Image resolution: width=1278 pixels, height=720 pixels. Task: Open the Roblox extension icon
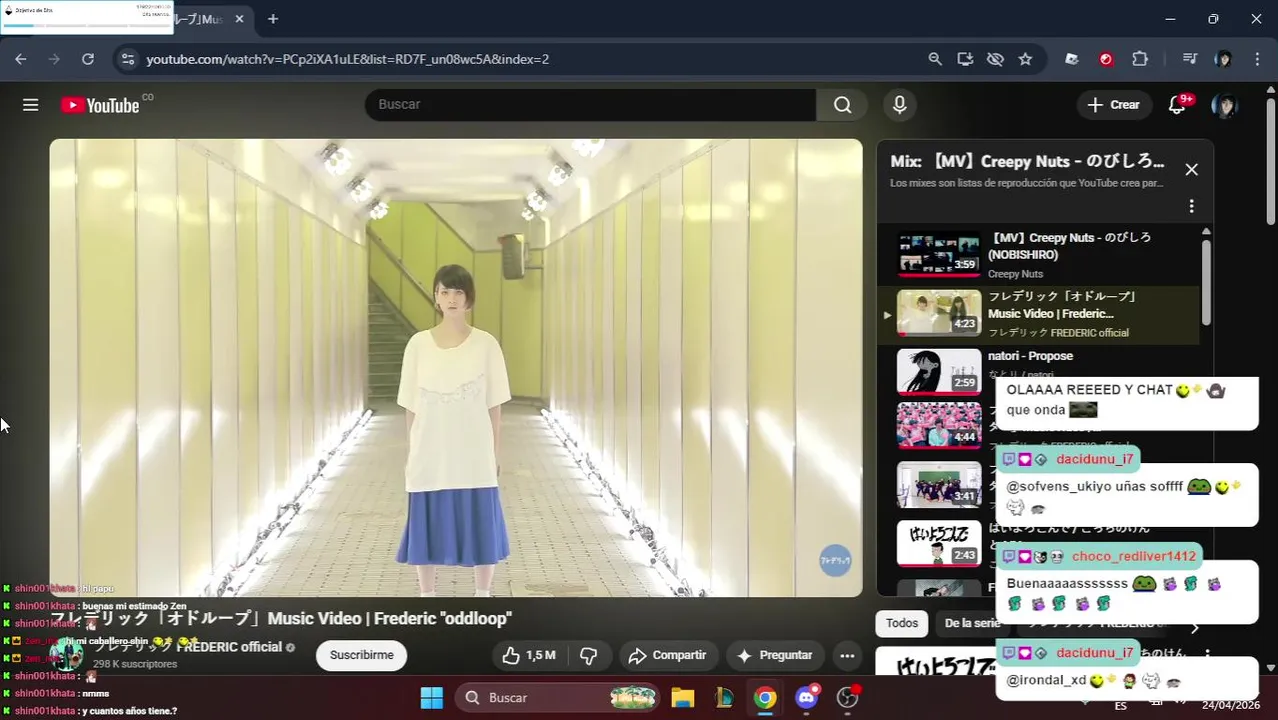tap(1072, 59)
